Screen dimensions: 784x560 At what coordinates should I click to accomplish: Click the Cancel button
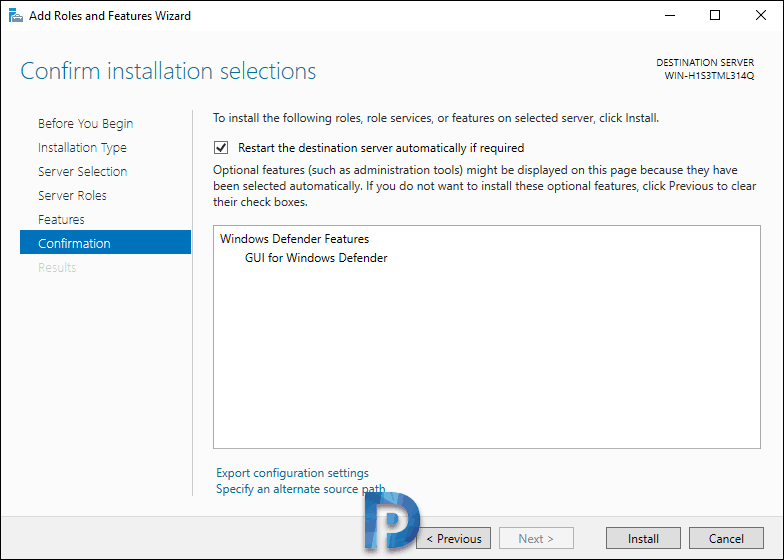coord(726,538)
